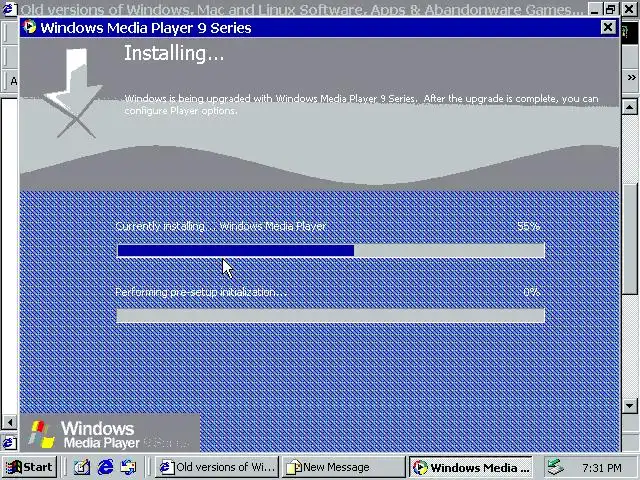
Task: Launch Outlook Express from quick launch
Action: 129,467
